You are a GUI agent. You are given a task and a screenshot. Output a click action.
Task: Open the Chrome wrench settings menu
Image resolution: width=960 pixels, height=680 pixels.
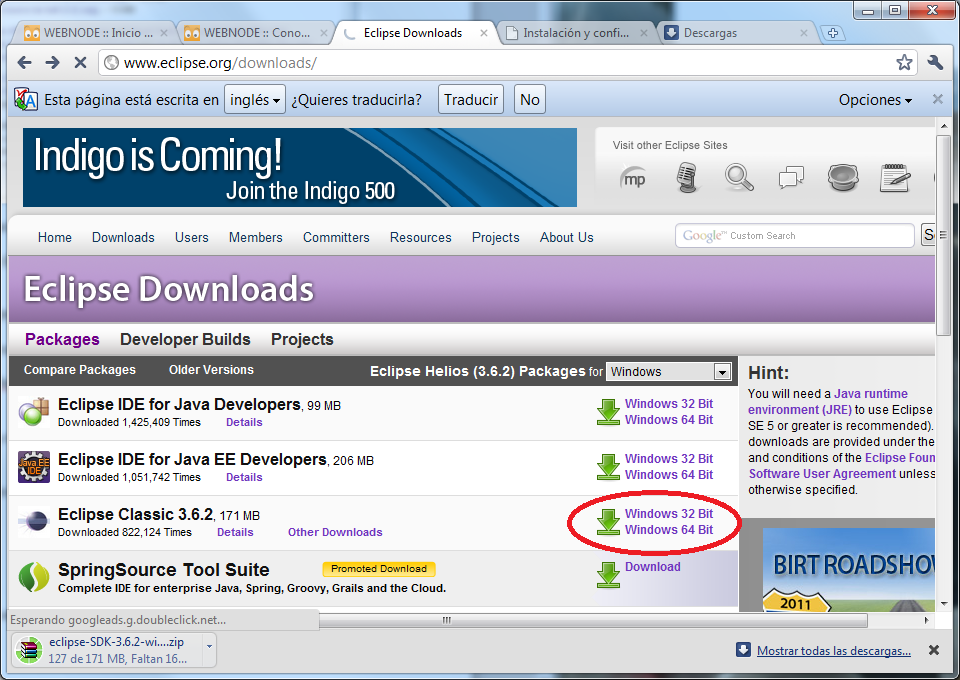pyautogui.click(x=935, y=62)
